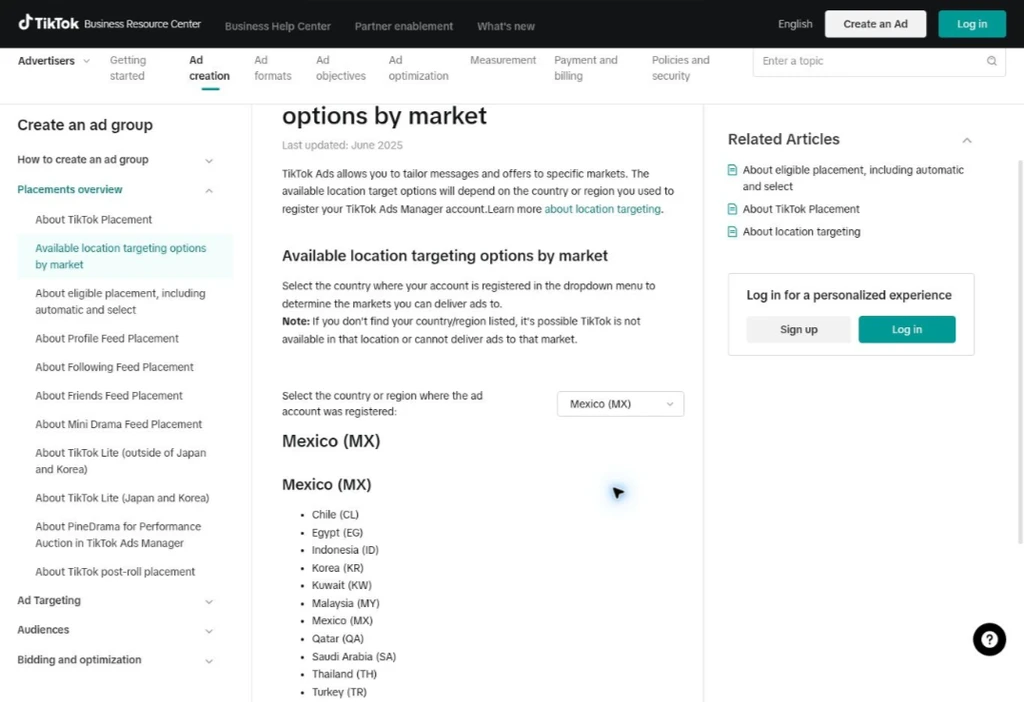Open What's new menu
The image size is (1024, 702).
[505, 26]
